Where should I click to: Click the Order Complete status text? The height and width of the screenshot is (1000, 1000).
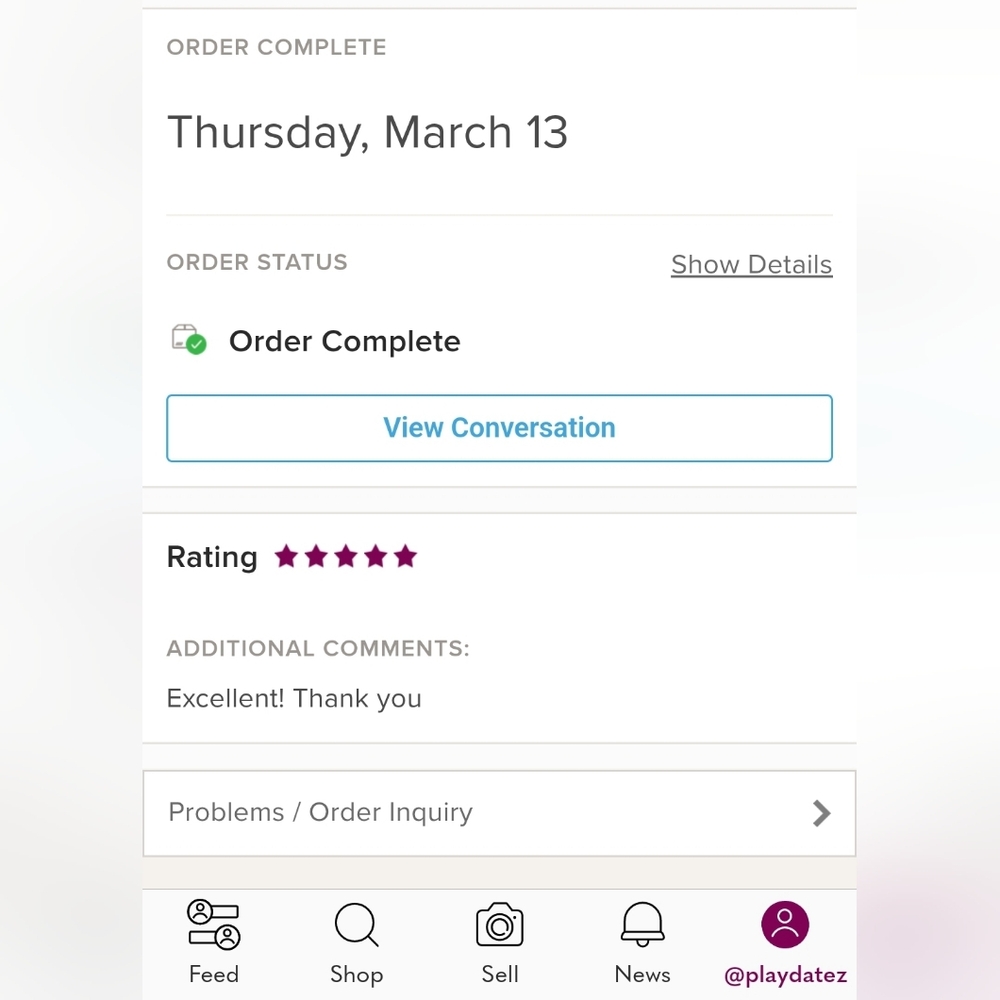click(x=344, y=341)
